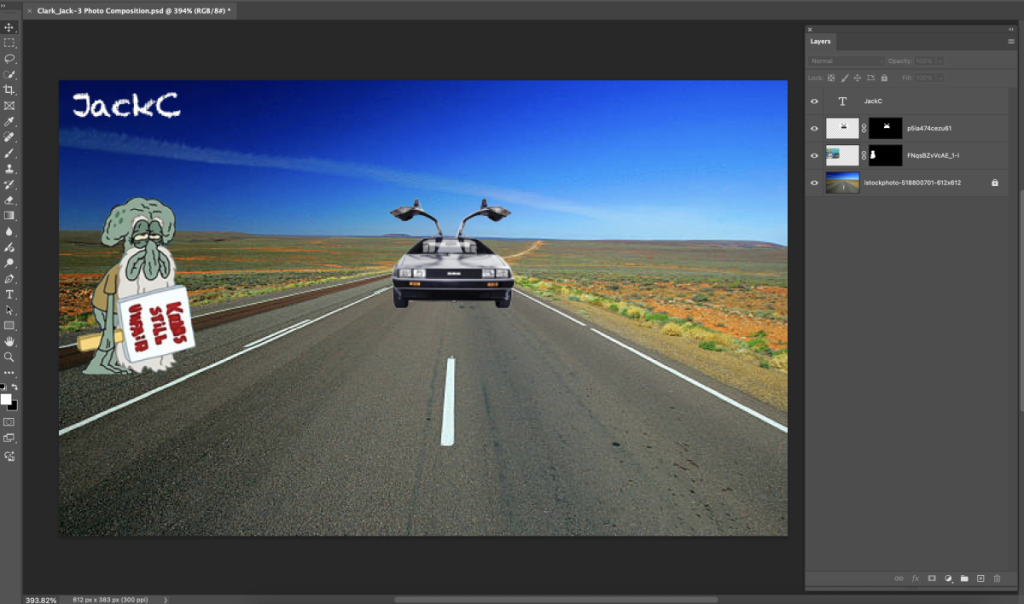Click the background color swatch

pos(13,405)
